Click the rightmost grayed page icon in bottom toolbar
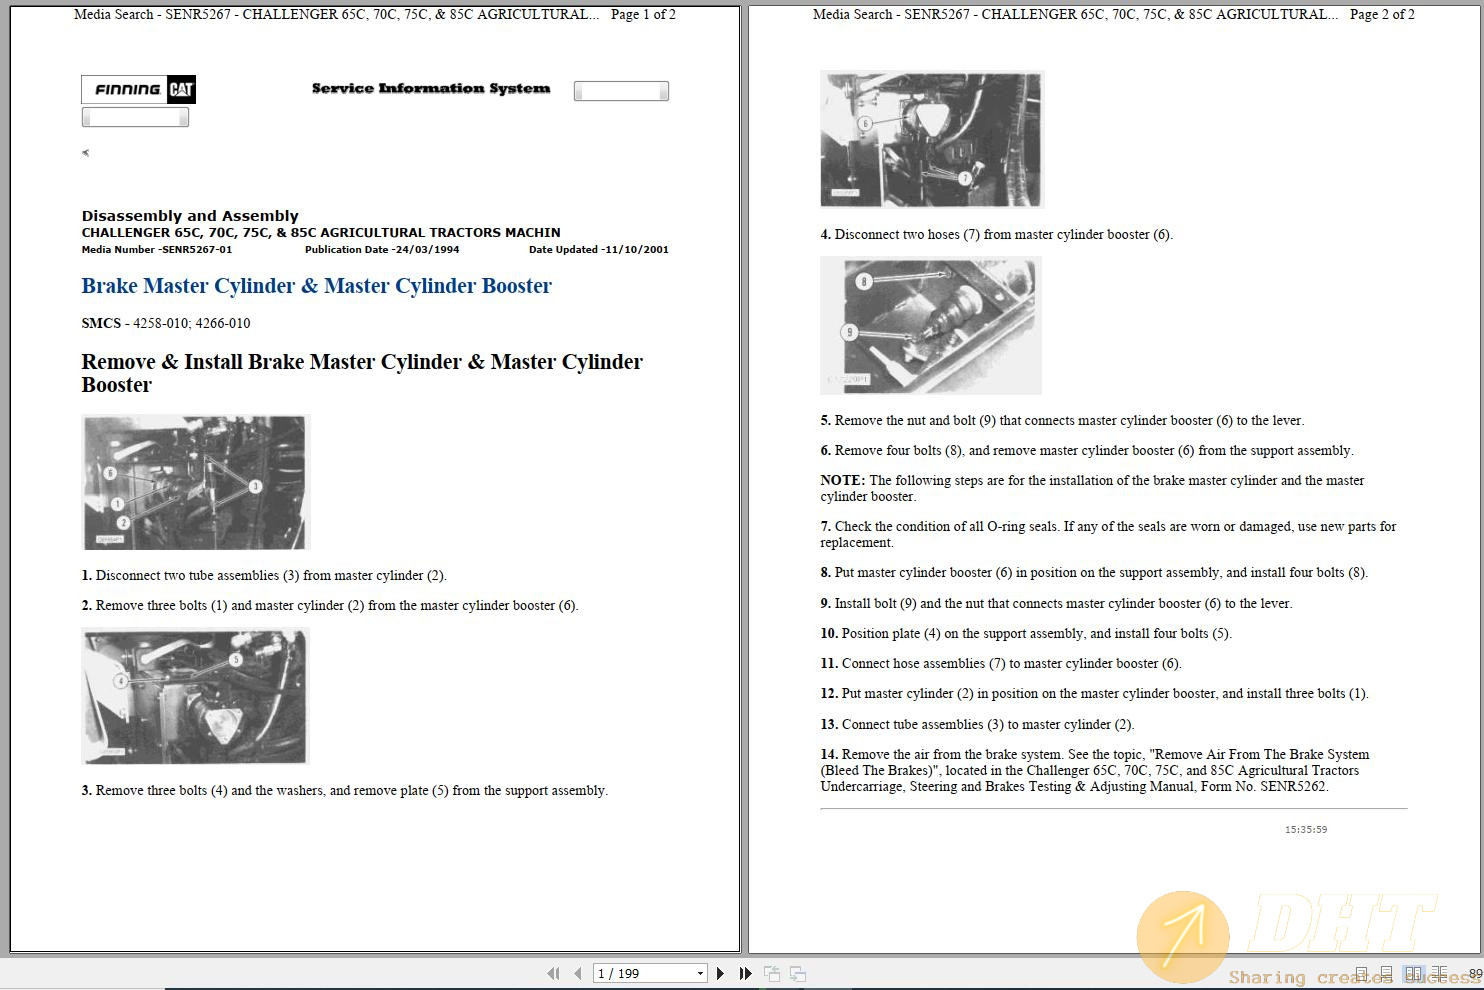1484x990 pixels. click(797, 972)
